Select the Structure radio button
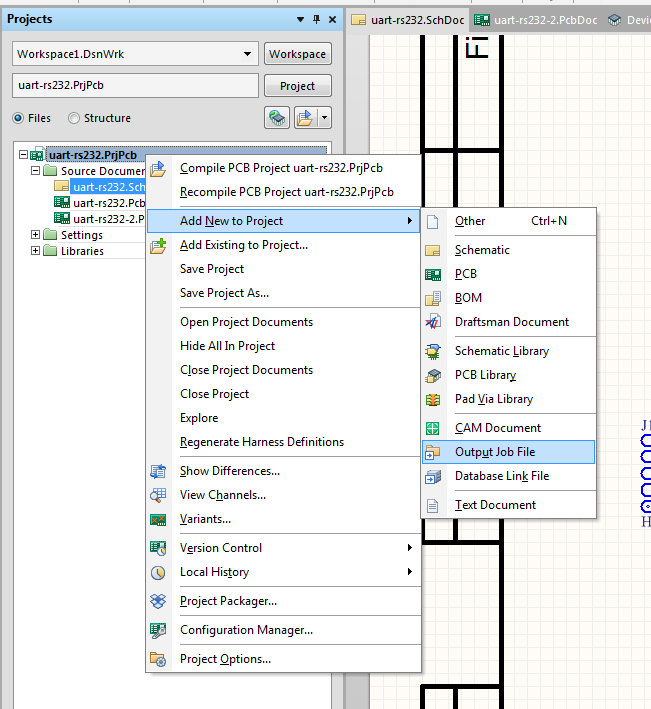 (x=74, y=118)
